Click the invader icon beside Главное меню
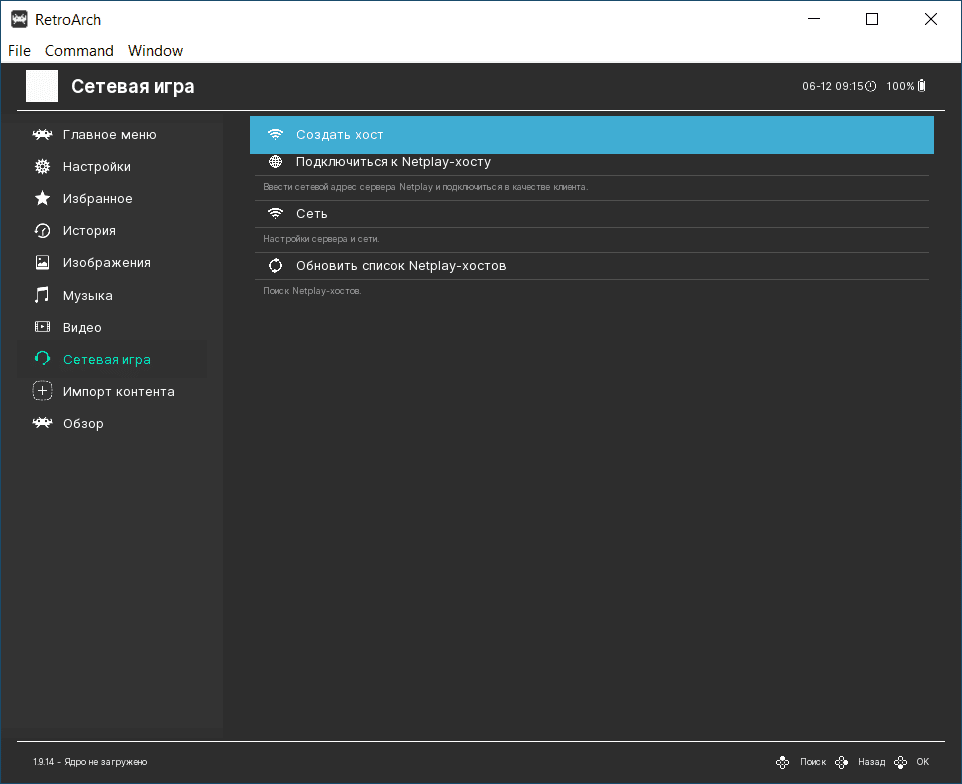This screenshot has width=962, height=784. click(x=42, y=134)
